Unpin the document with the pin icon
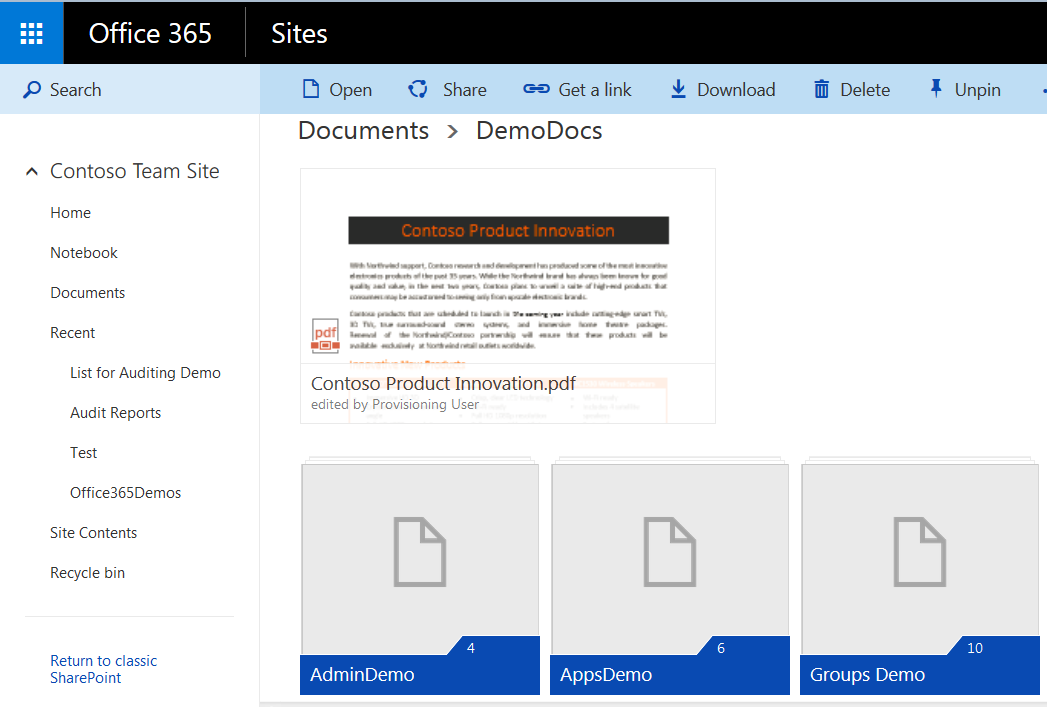 (937, 89)
